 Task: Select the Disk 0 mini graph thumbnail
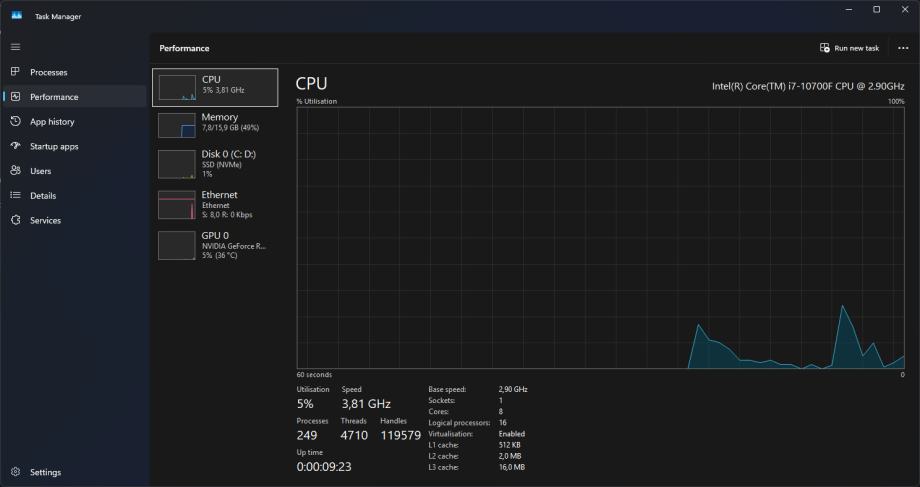pos(177,164)
